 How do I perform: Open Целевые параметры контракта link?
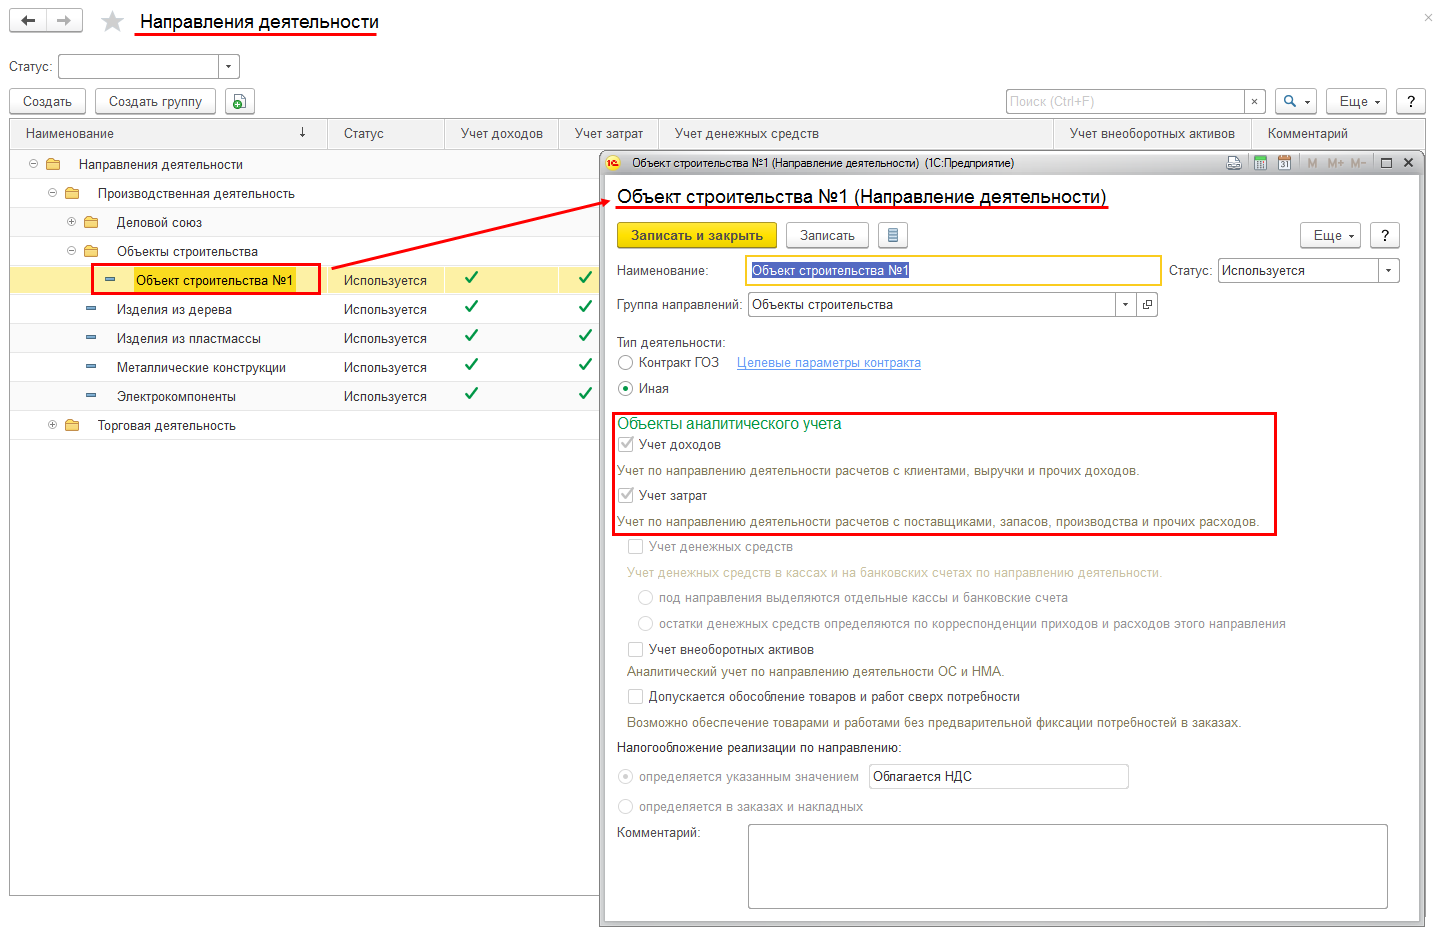click(829, 362)
